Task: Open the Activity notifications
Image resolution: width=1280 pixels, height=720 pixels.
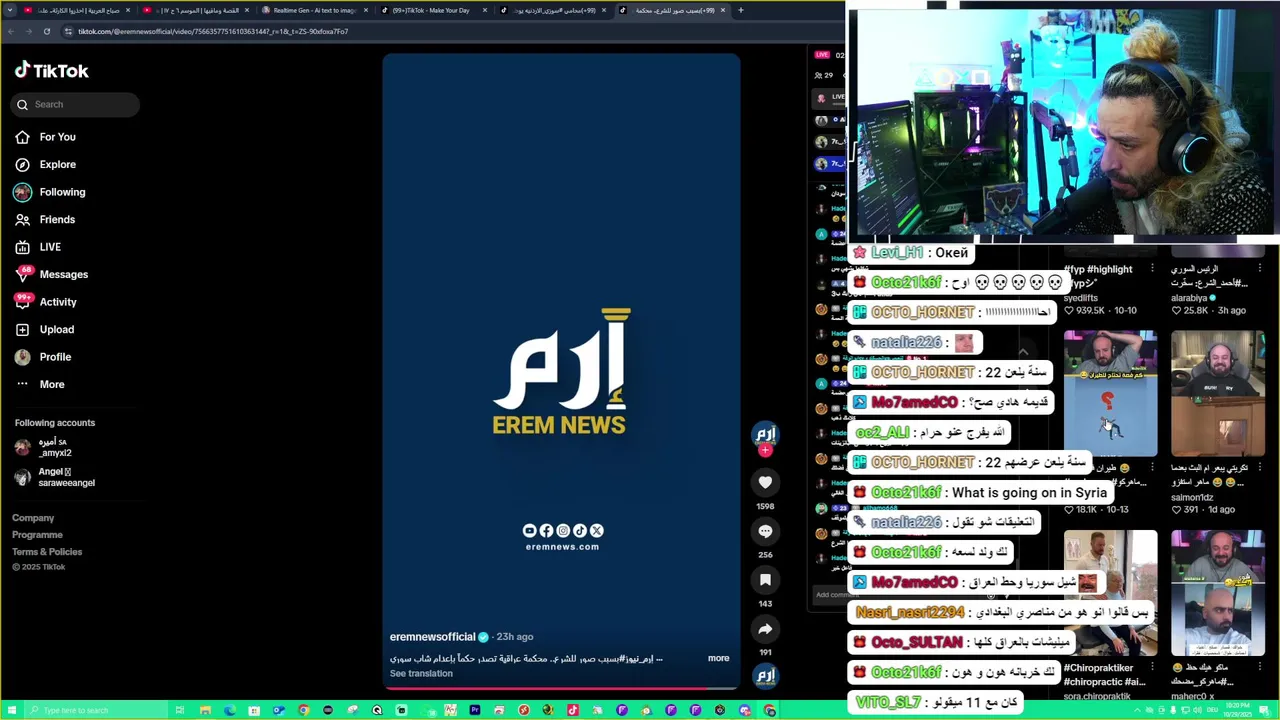Action: (x=58, y=302)
